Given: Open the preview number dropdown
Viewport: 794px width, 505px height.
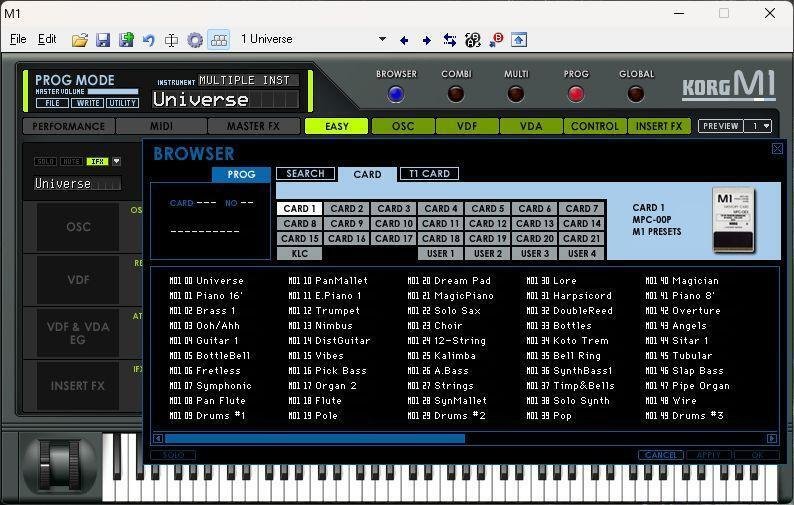Looking at the screenshot, I should pyautogui.click(x=758, y=126).
